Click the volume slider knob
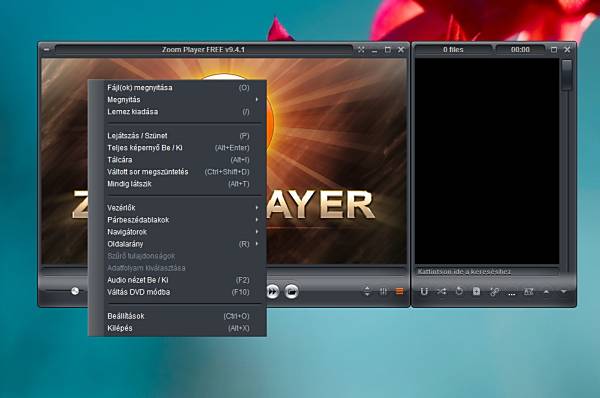 point(75,291)
